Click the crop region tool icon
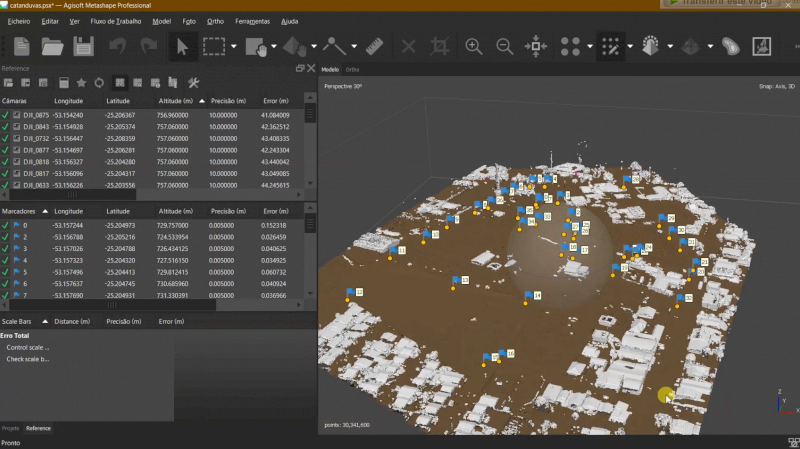This screenshot has width=800, height=449. pos(439,46)
